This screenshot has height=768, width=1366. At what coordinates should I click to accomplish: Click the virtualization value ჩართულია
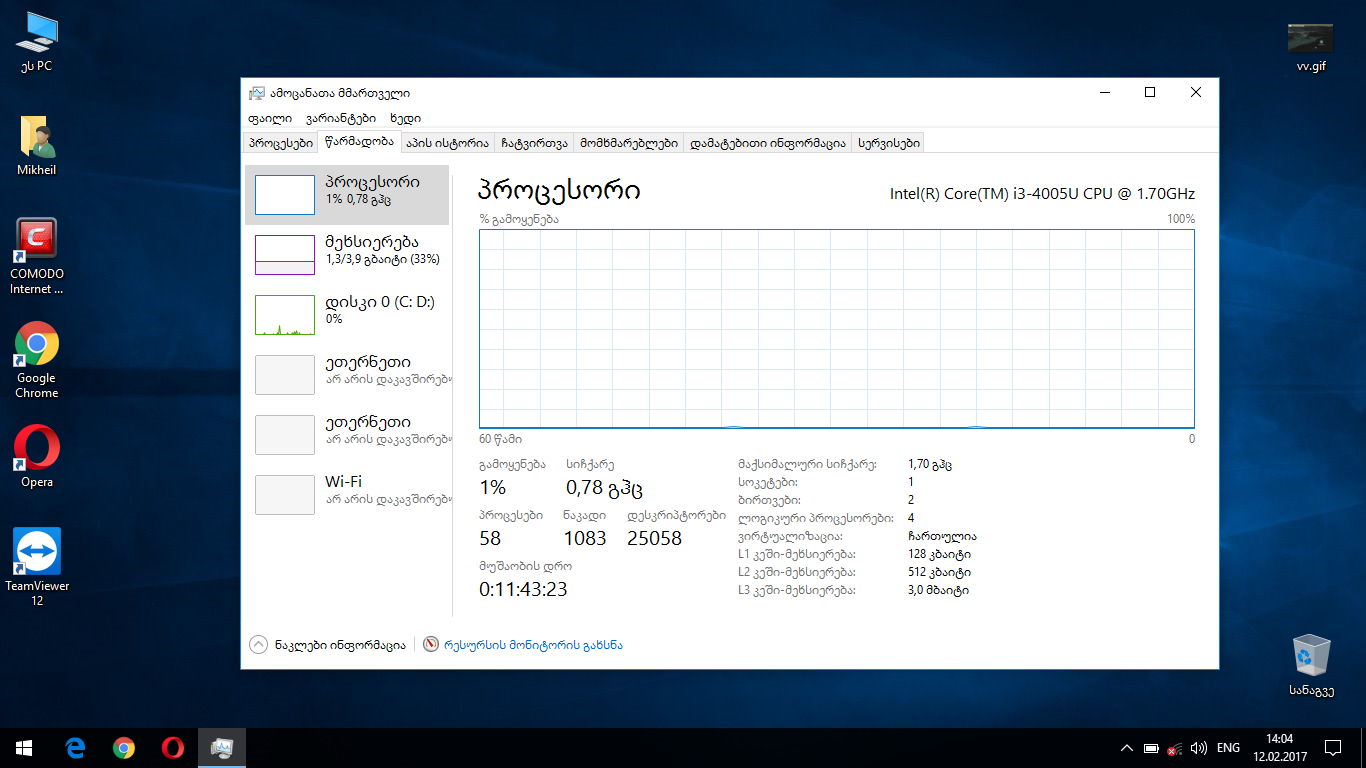[942, 536]
